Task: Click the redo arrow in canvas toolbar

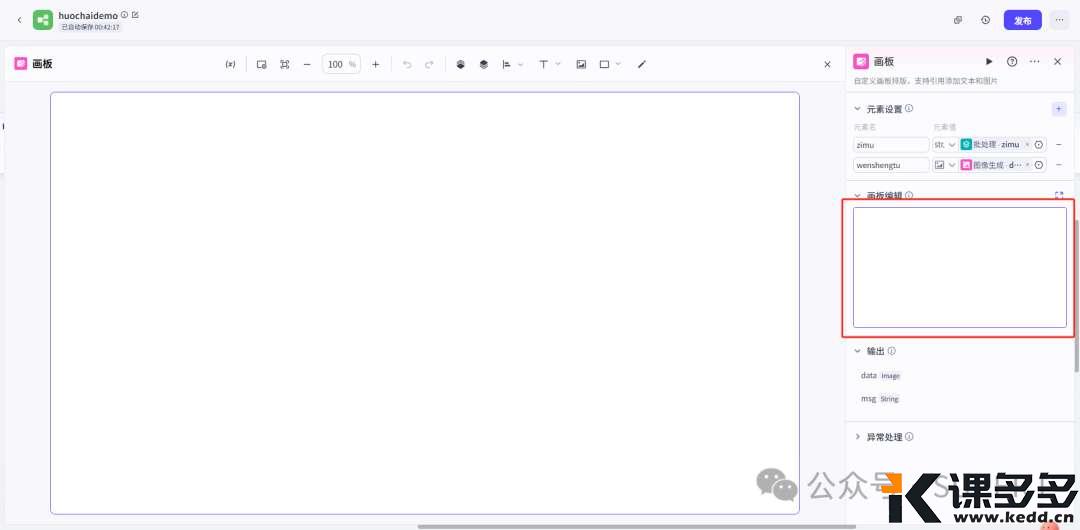Action: [429, 64]
